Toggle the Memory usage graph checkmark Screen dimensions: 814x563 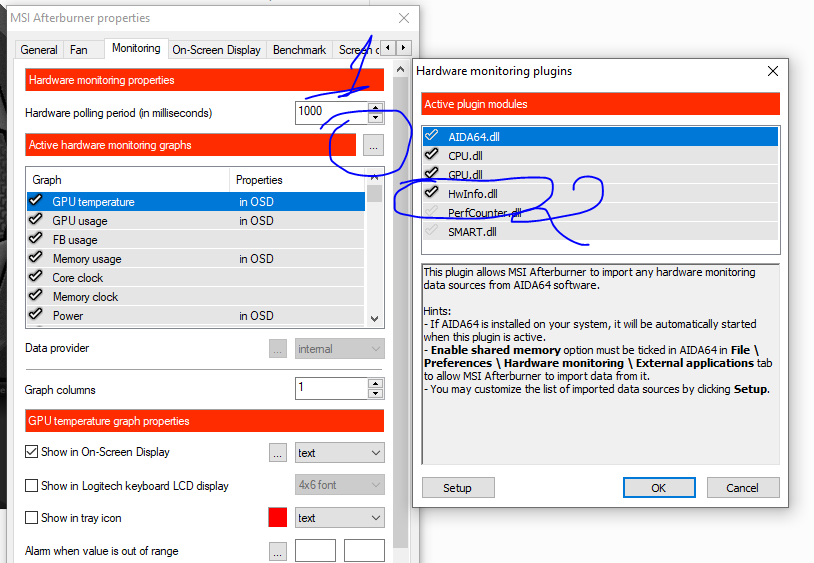point(36,258)
